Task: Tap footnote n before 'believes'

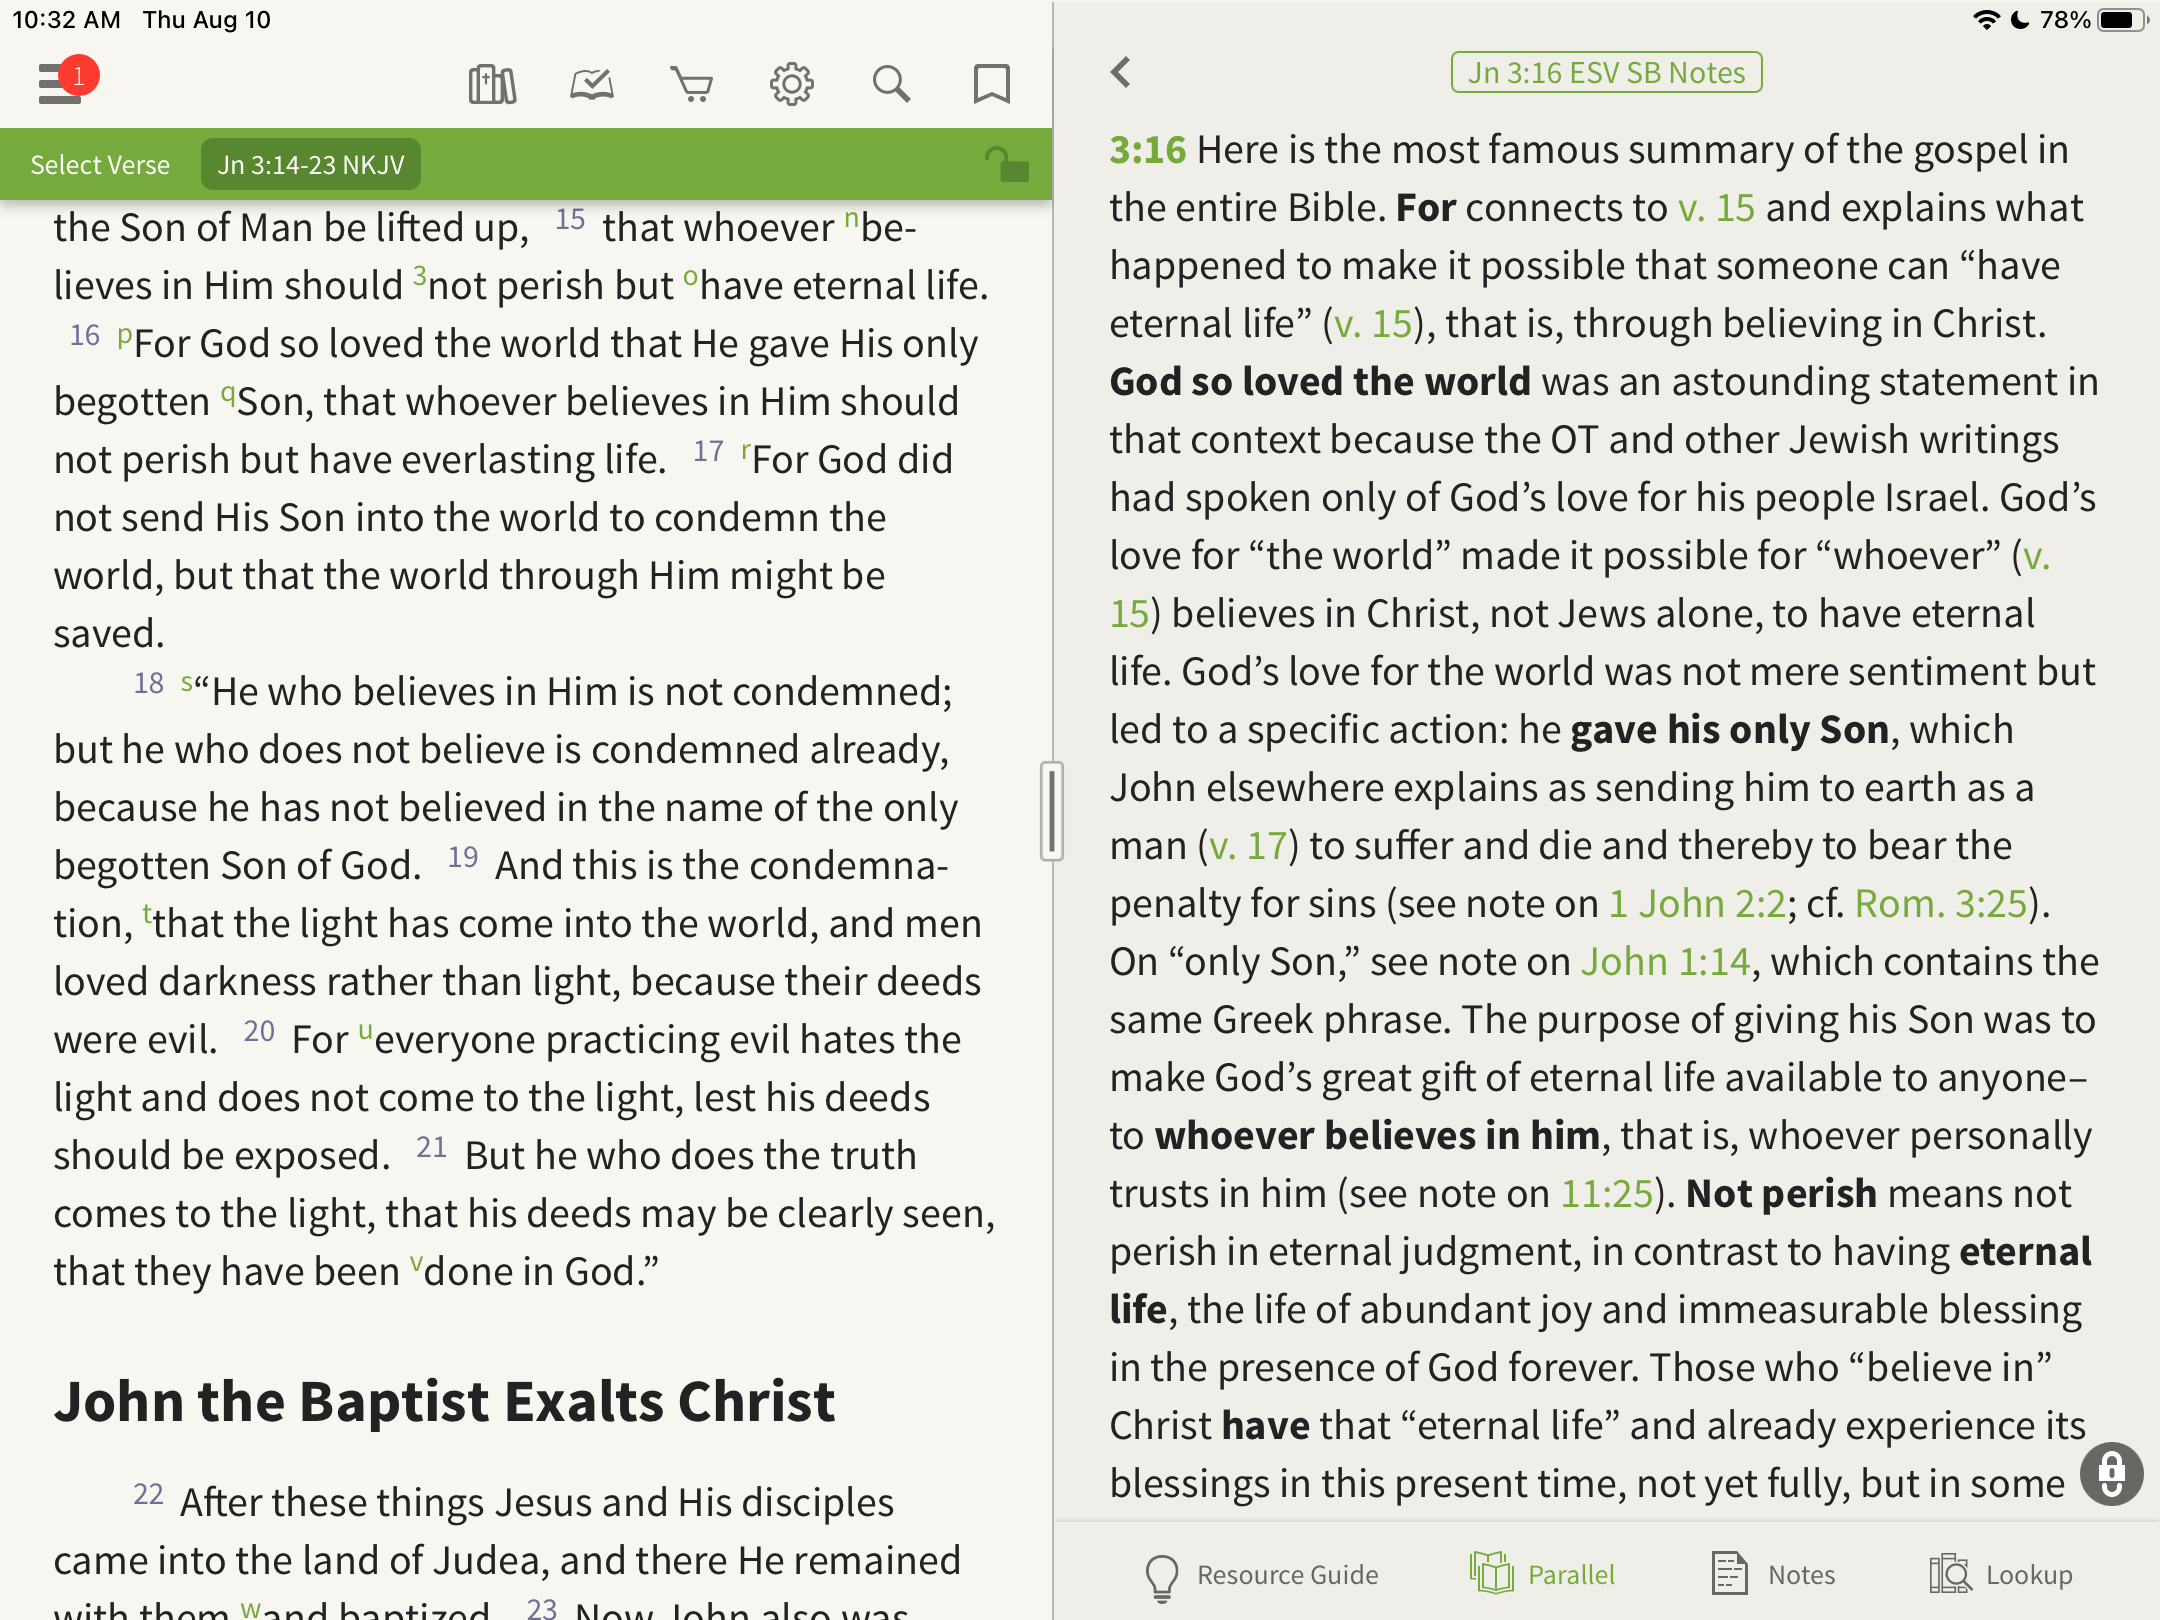Action: (x=852, y=219)
